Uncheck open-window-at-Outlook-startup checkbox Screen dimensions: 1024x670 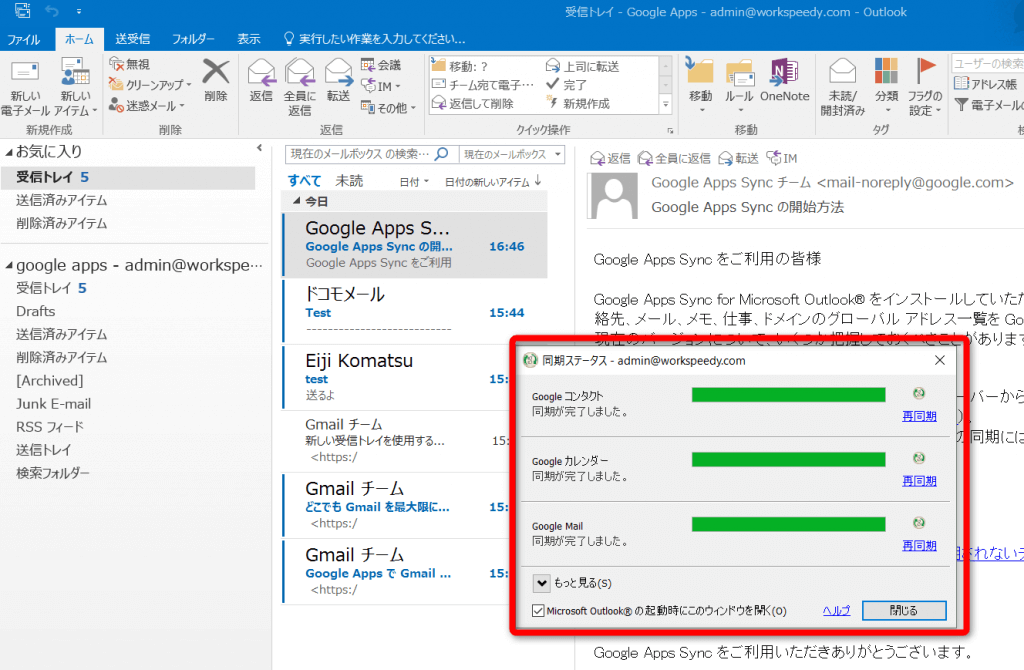coord(538,611)
